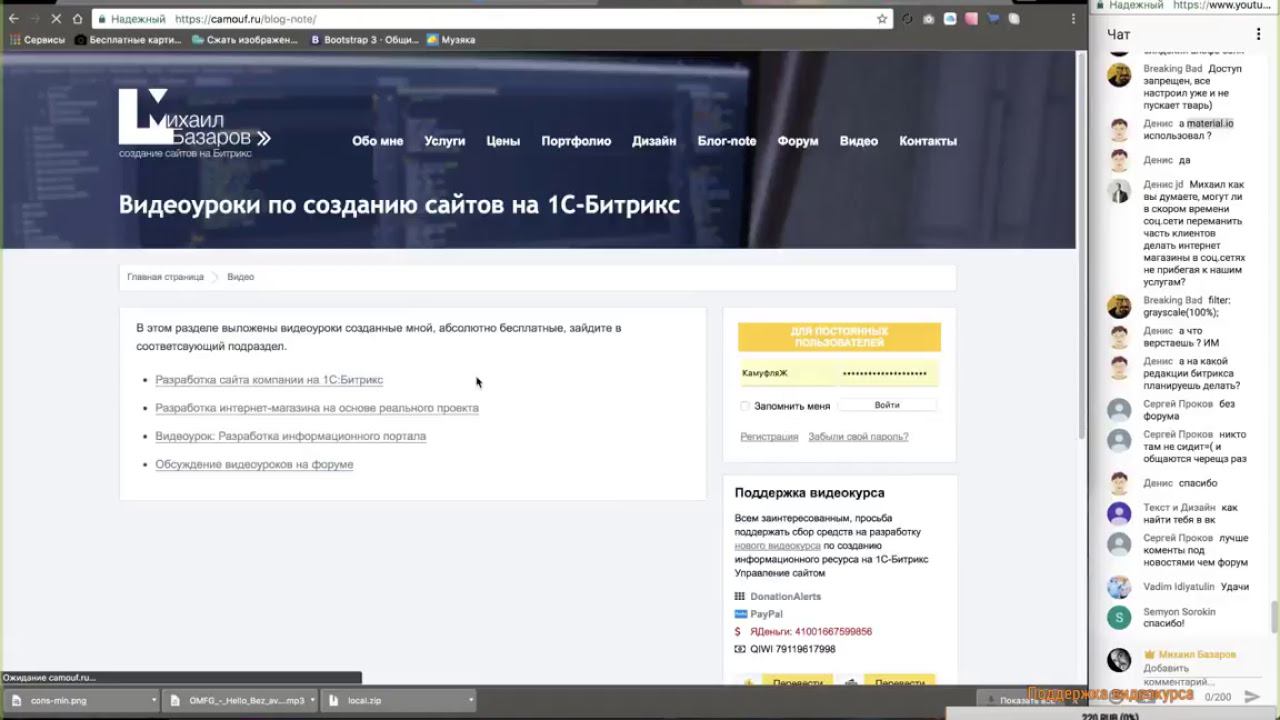Open the Сжать изображен... bookmark
Screen dimensions: 1280x720
pyautogui.click(x=245, y=40)
